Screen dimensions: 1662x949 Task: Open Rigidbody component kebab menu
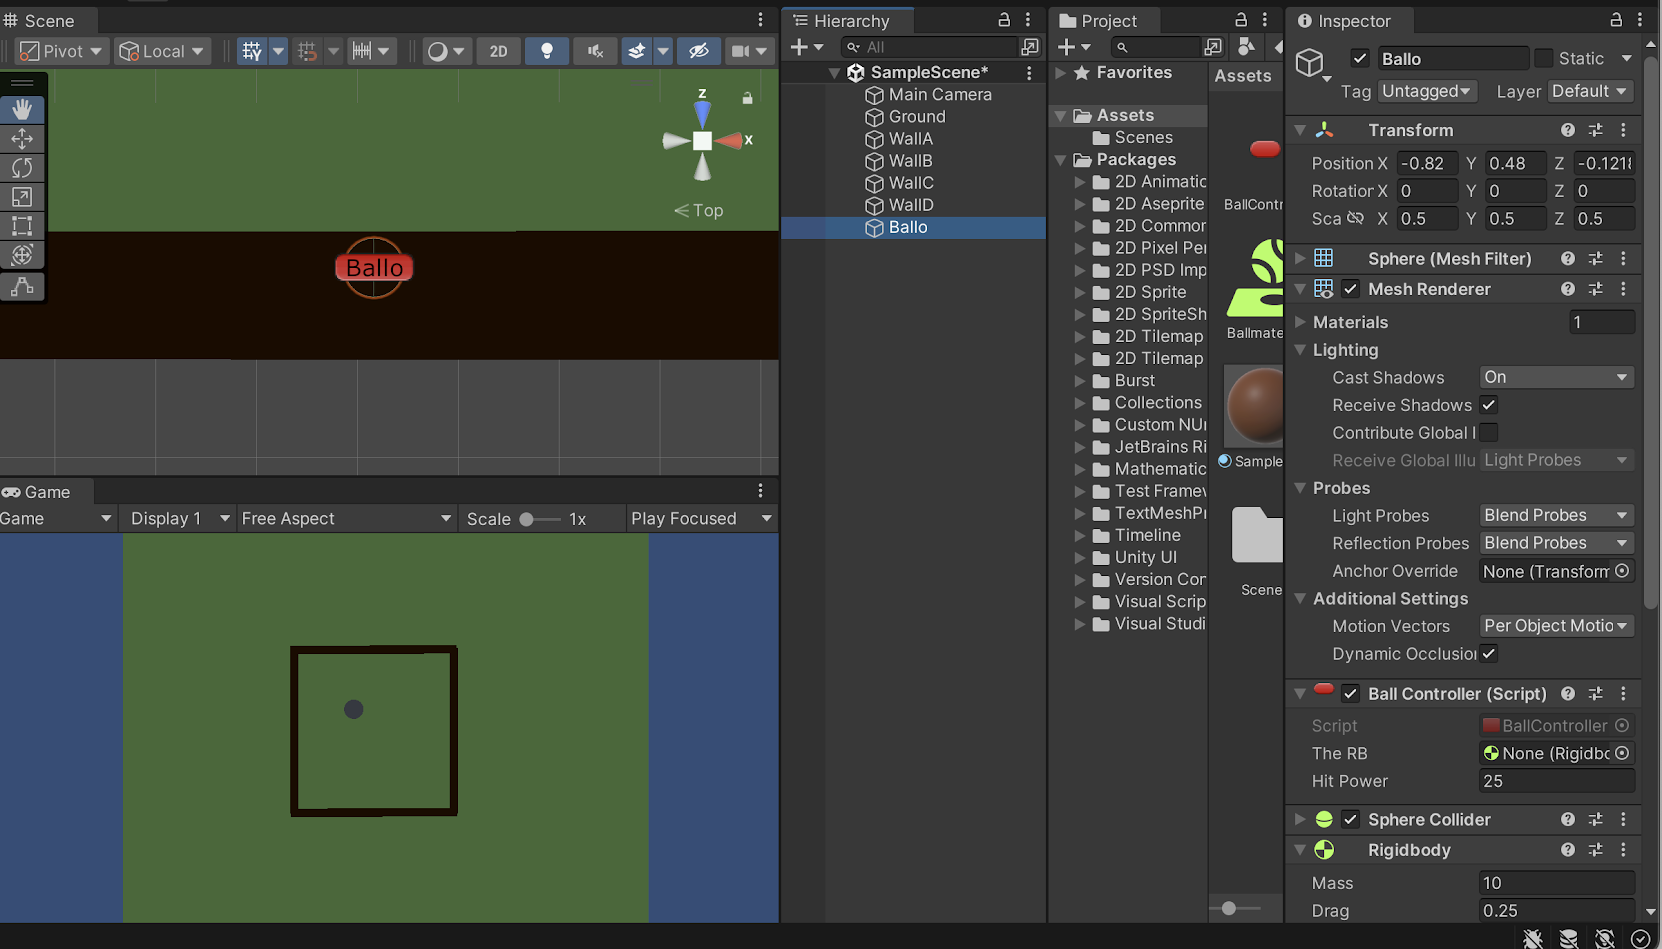(x=1623, y=850)
